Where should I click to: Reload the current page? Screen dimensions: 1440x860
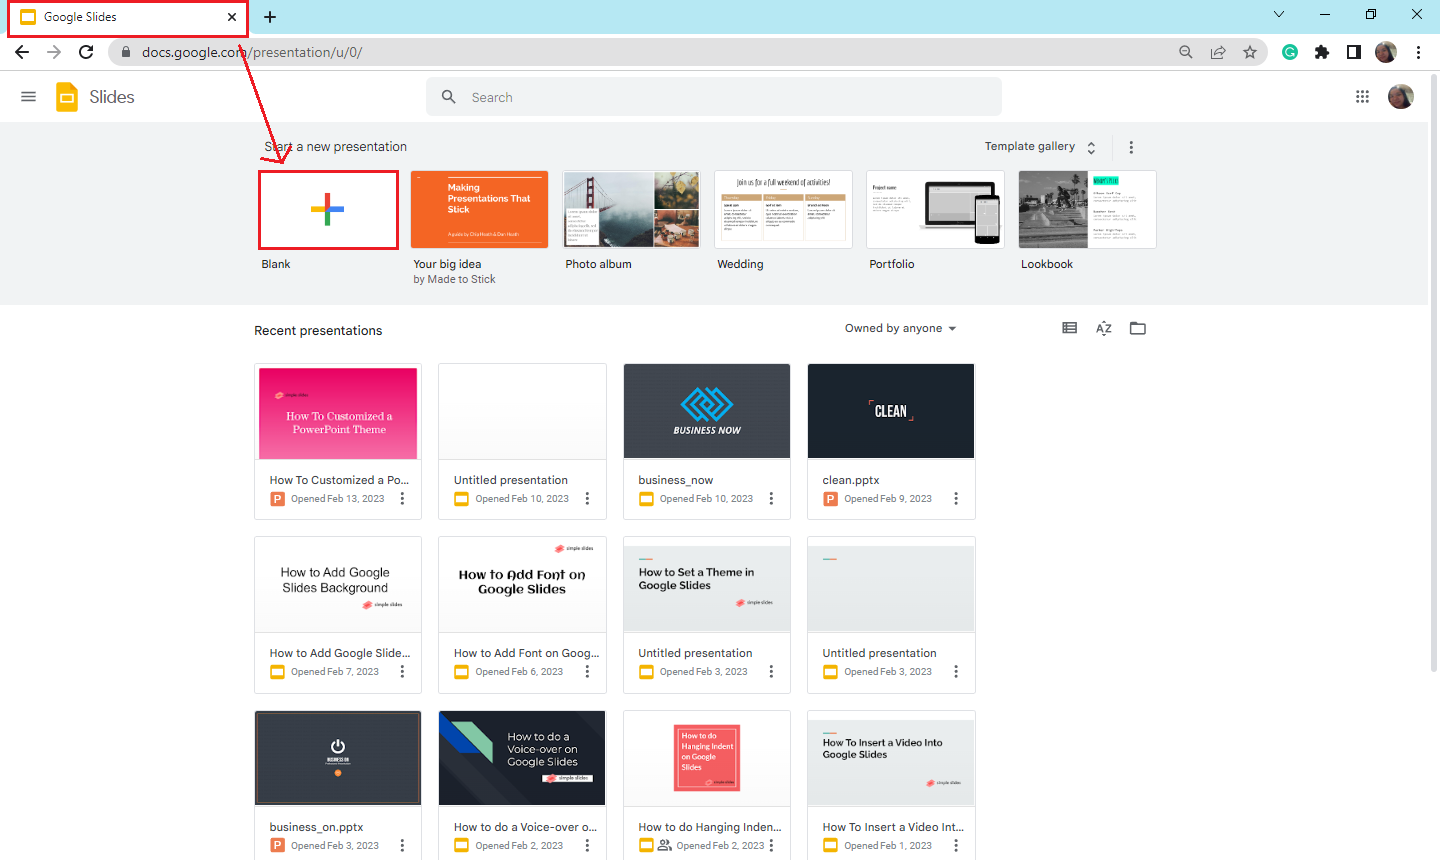(86, 52)
